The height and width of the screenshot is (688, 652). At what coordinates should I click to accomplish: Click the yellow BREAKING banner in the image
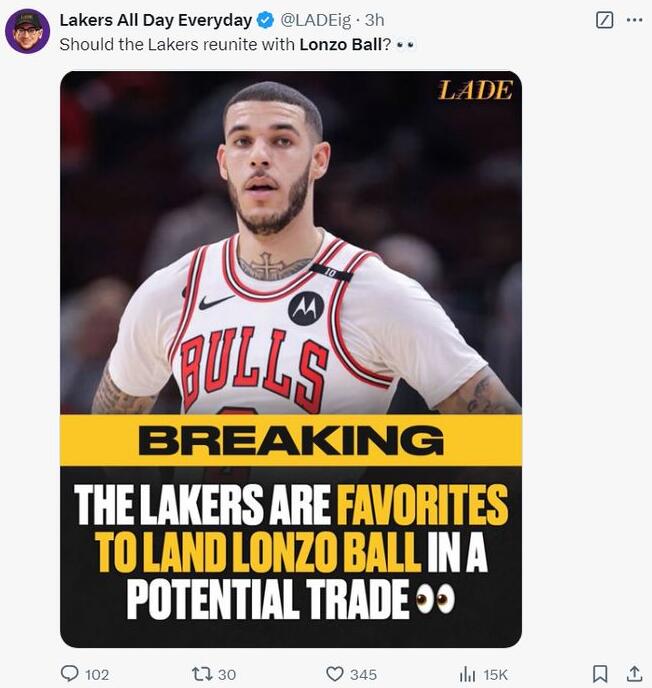[290, 441]
